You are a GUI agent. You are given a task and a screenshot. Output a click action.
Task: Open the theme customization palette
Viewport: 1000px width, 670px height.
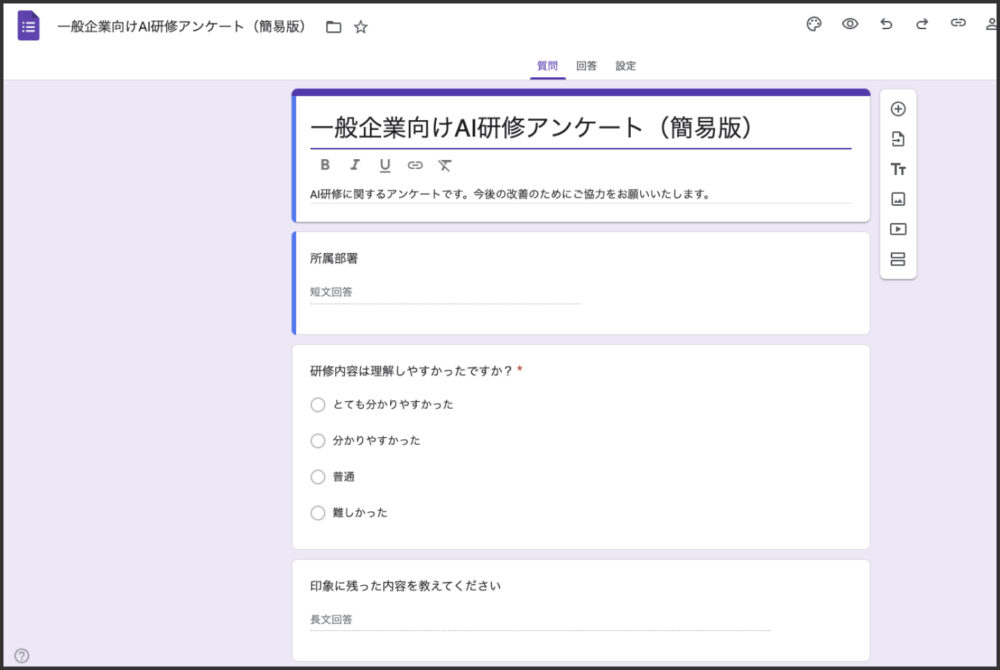coord(814,23)
